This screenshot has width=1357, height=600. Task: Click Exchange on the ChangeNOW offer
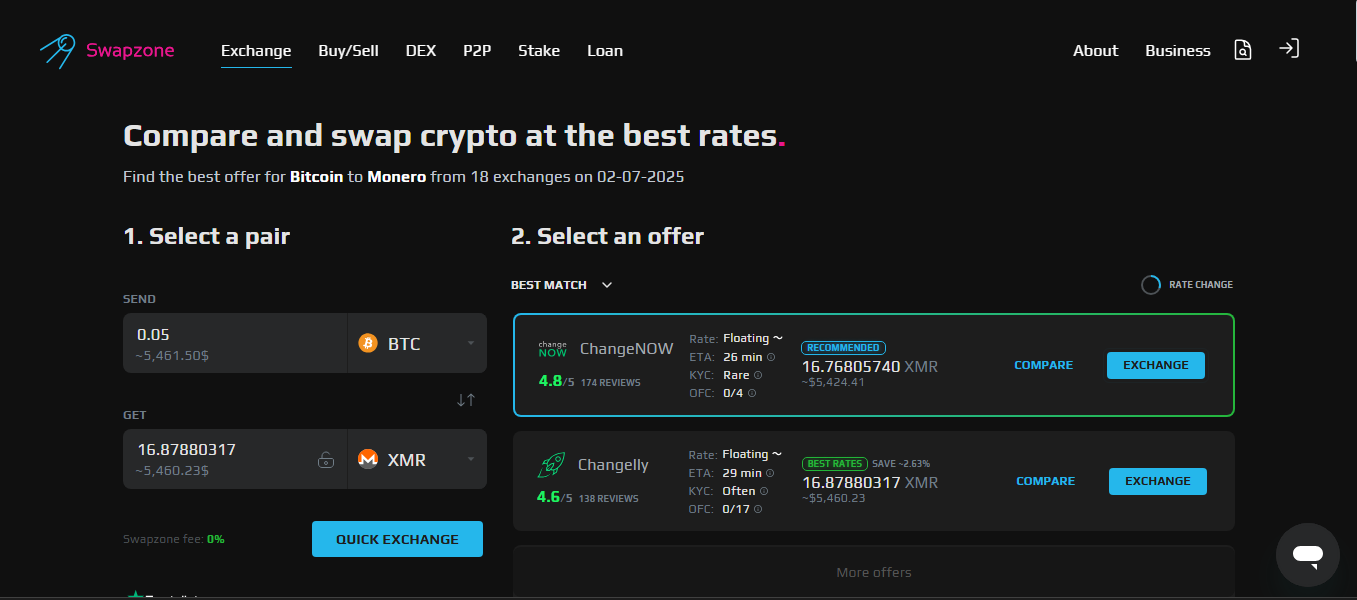pyautogui.click(x=1155, y=365)
